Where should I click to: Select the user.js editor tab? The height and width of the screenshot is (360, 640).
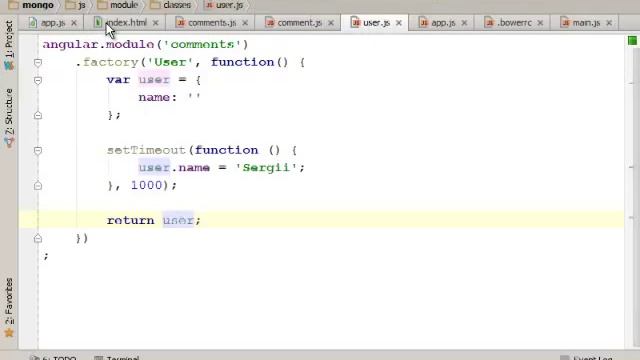coord(376,23)
